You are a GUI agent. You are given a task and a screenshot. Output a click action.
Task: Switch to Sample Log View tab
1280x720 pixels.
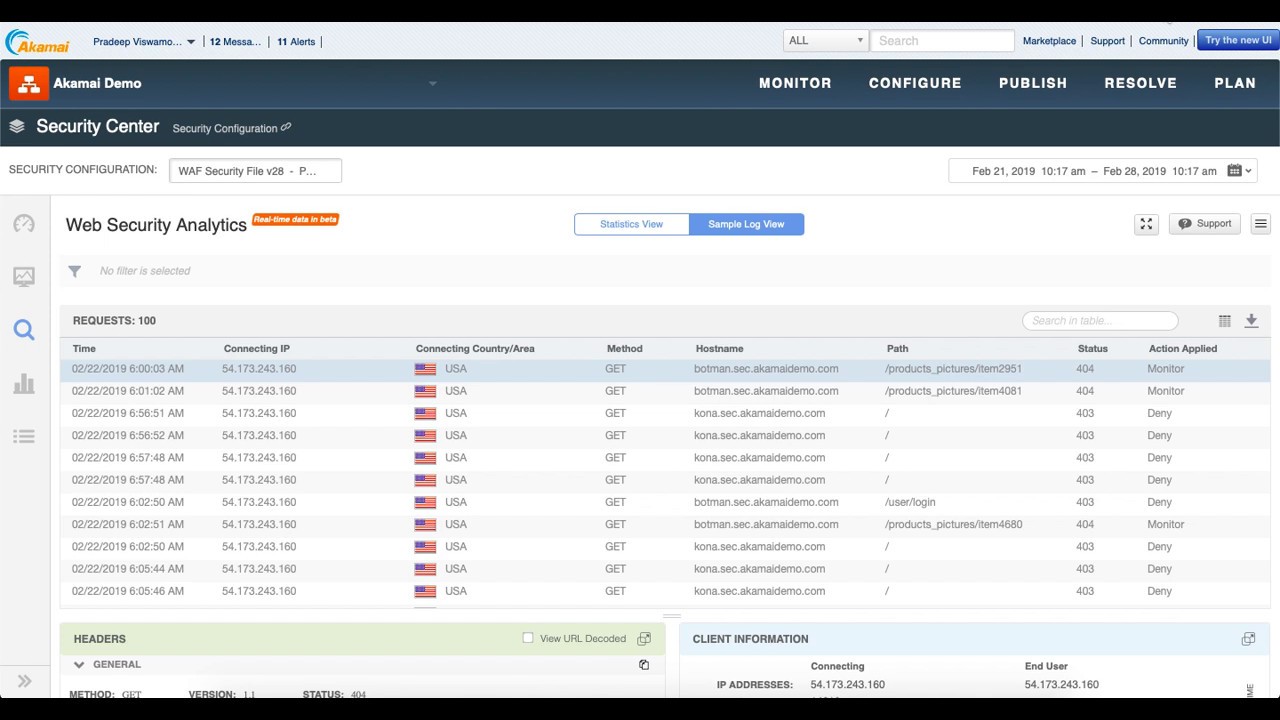[x=747, y=224]
